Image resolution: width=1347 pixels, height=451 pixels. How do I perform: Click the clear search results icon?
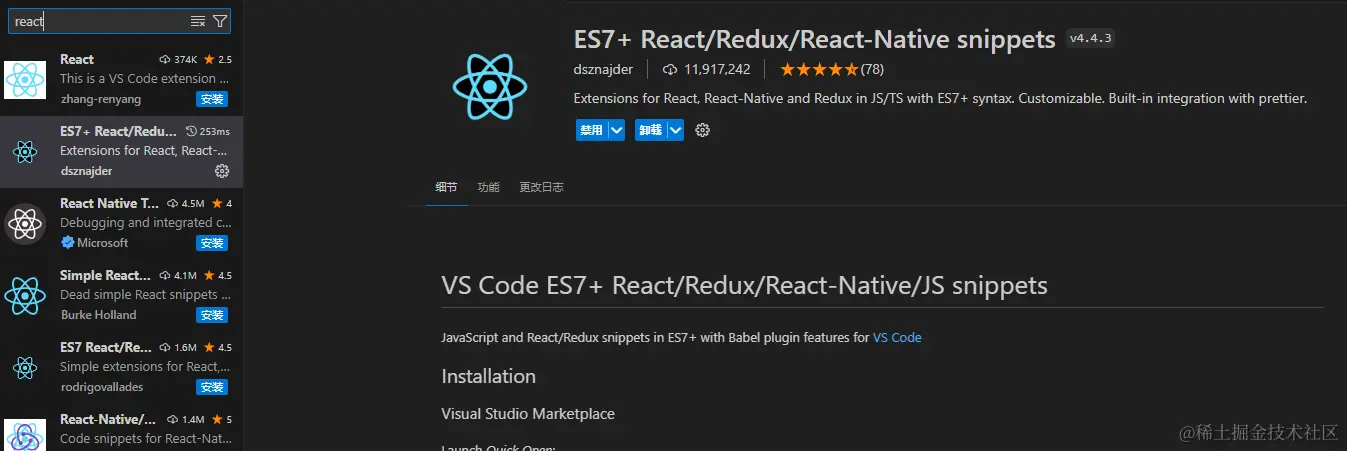click(x=198, y=21)
